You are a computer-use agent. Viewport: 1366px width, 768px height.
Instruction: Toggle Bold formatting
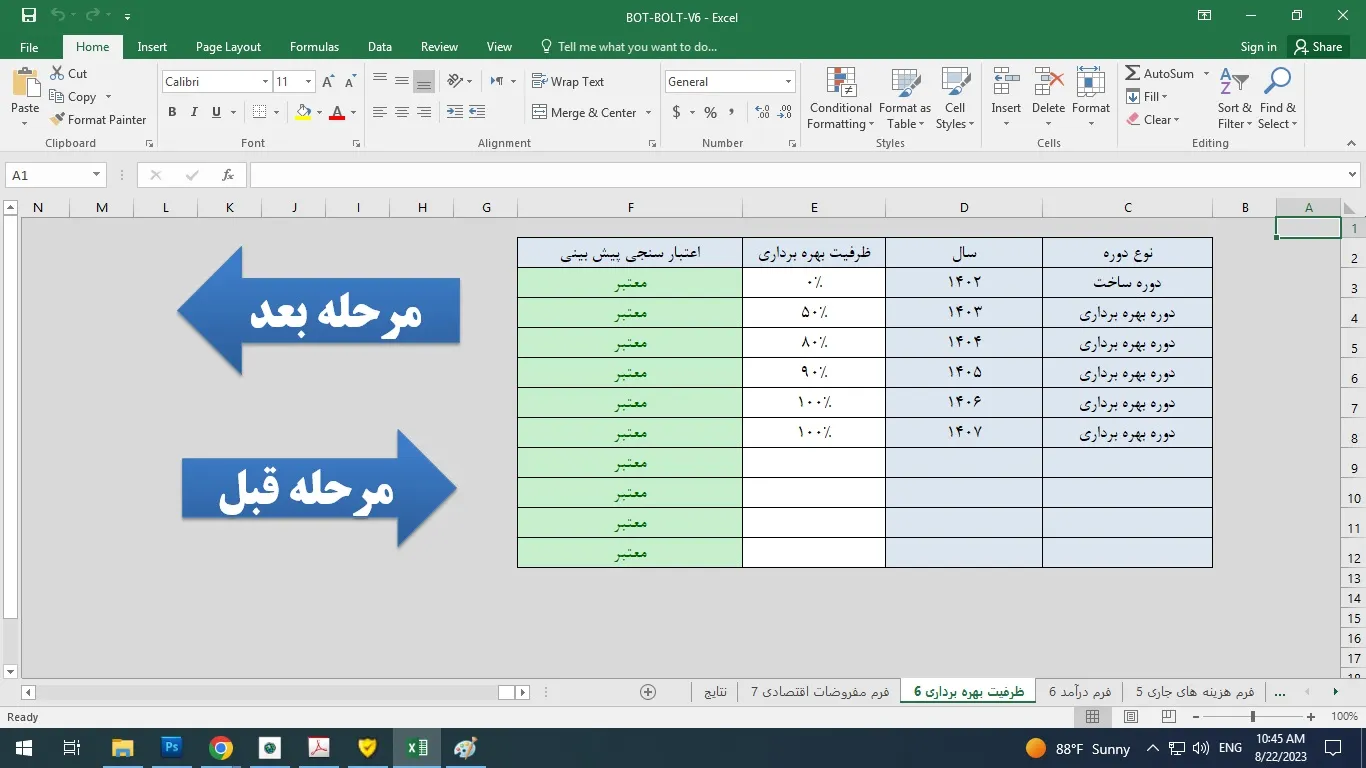(x=172, y=112)
